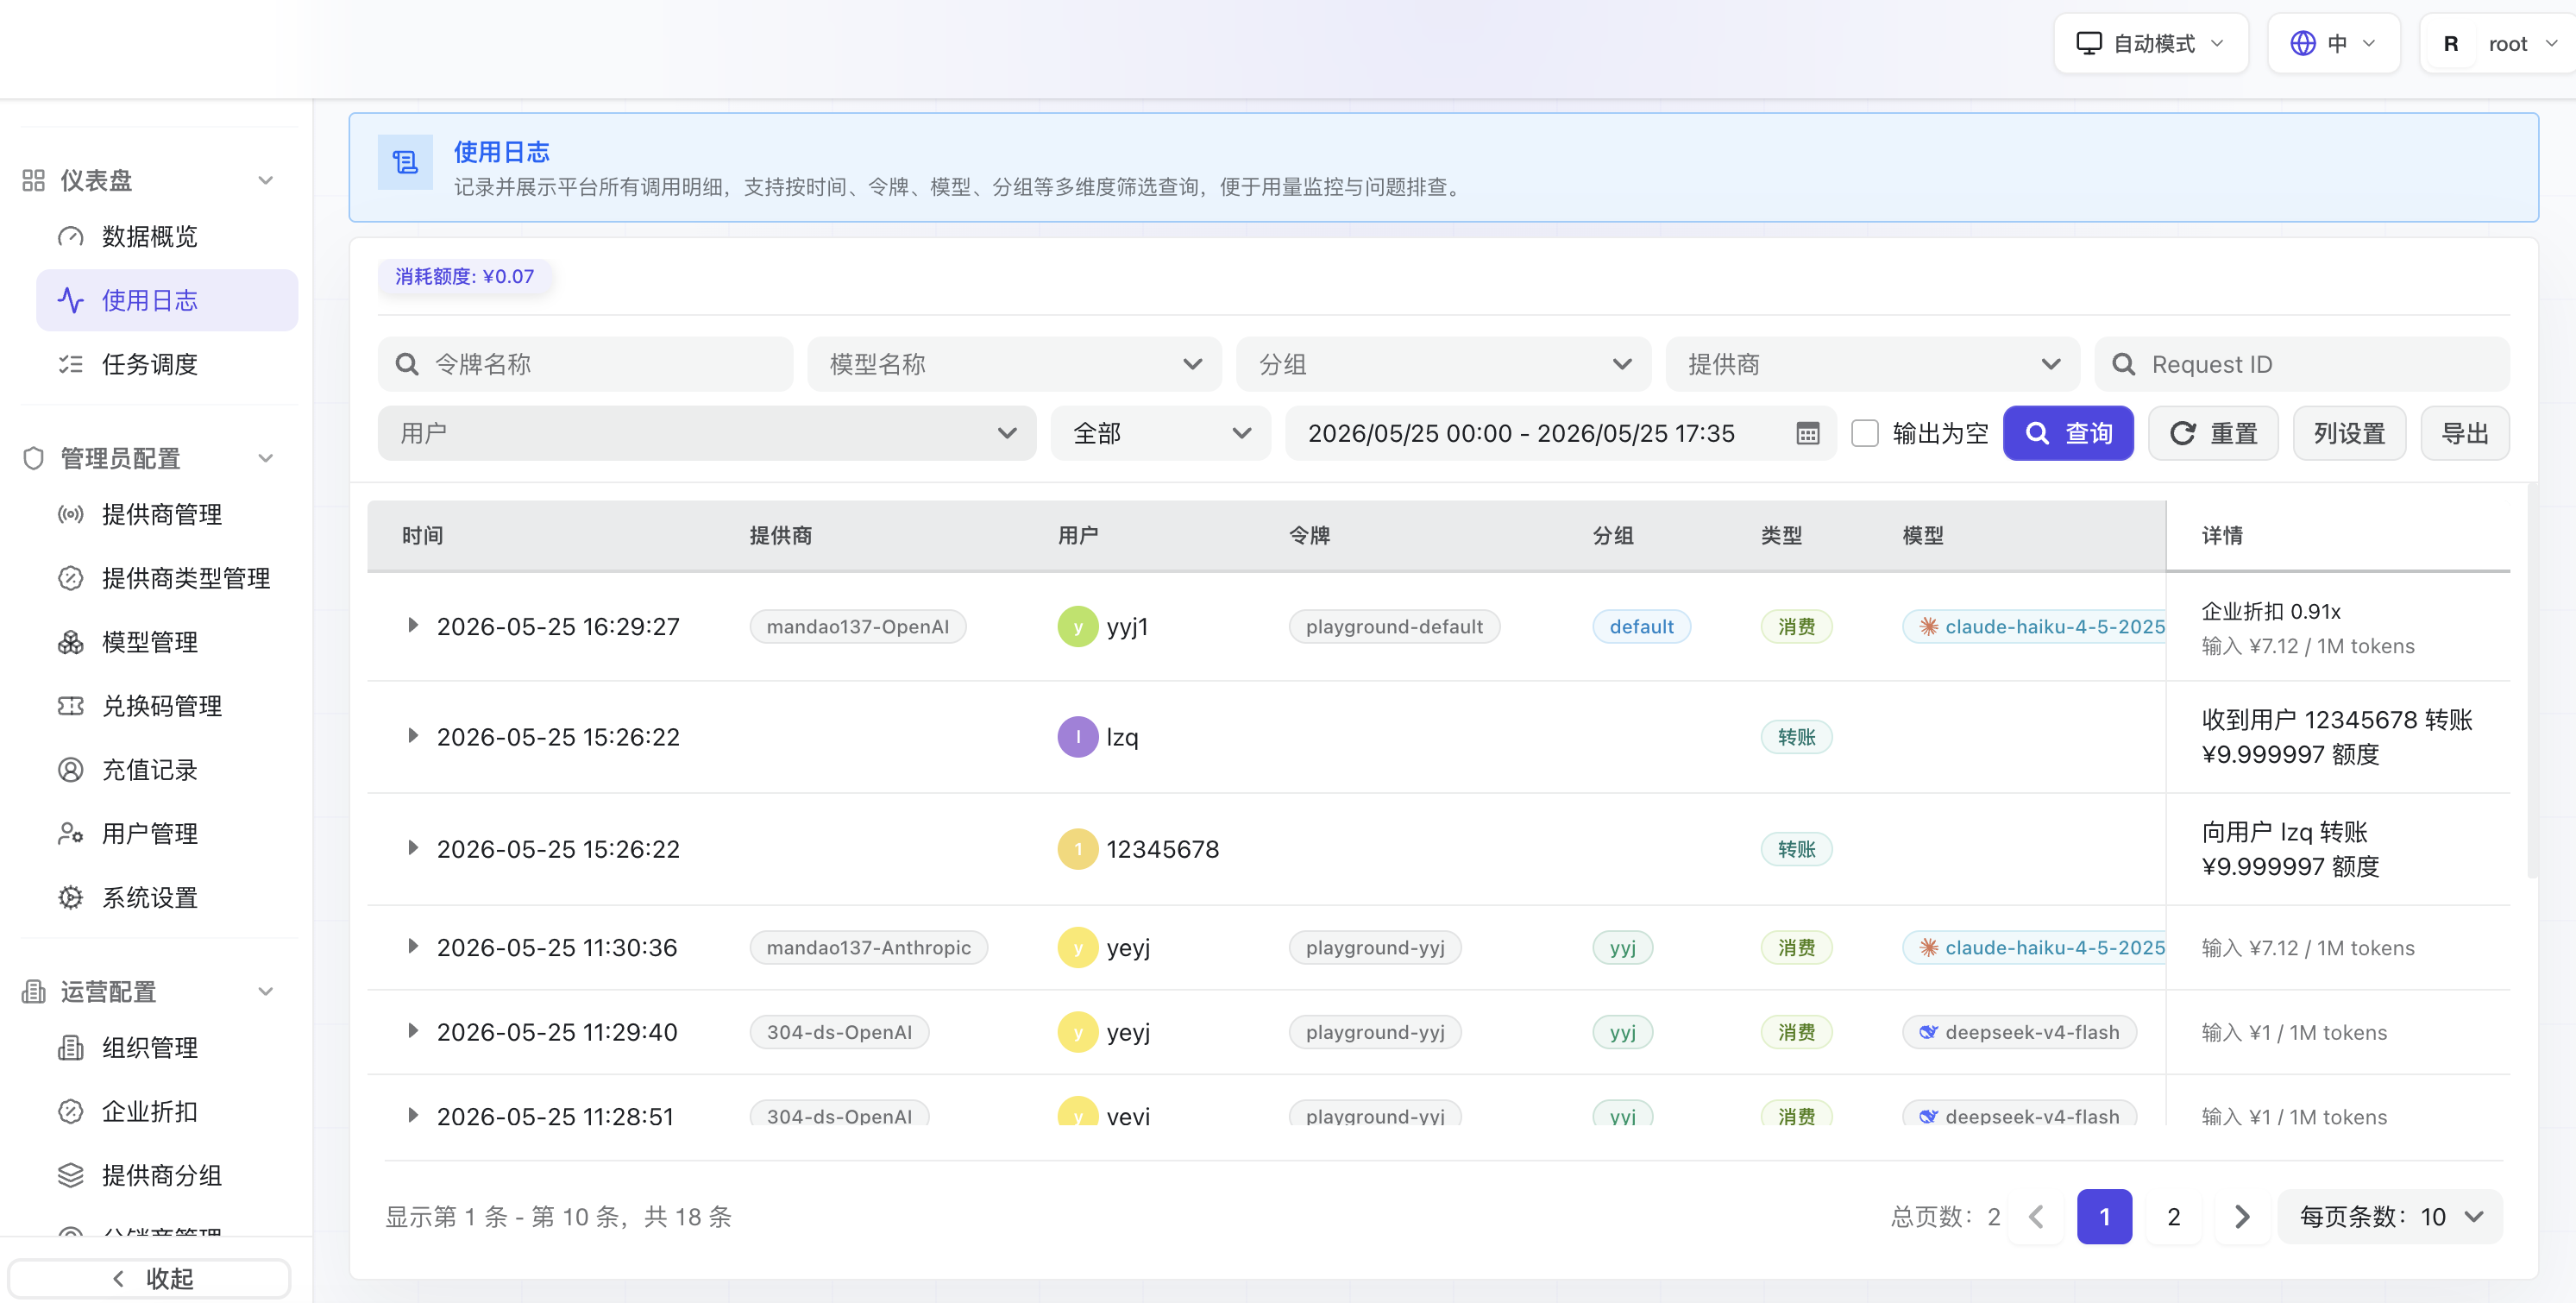
Task: Click the 时间 column header
Action: click(422, 535)
